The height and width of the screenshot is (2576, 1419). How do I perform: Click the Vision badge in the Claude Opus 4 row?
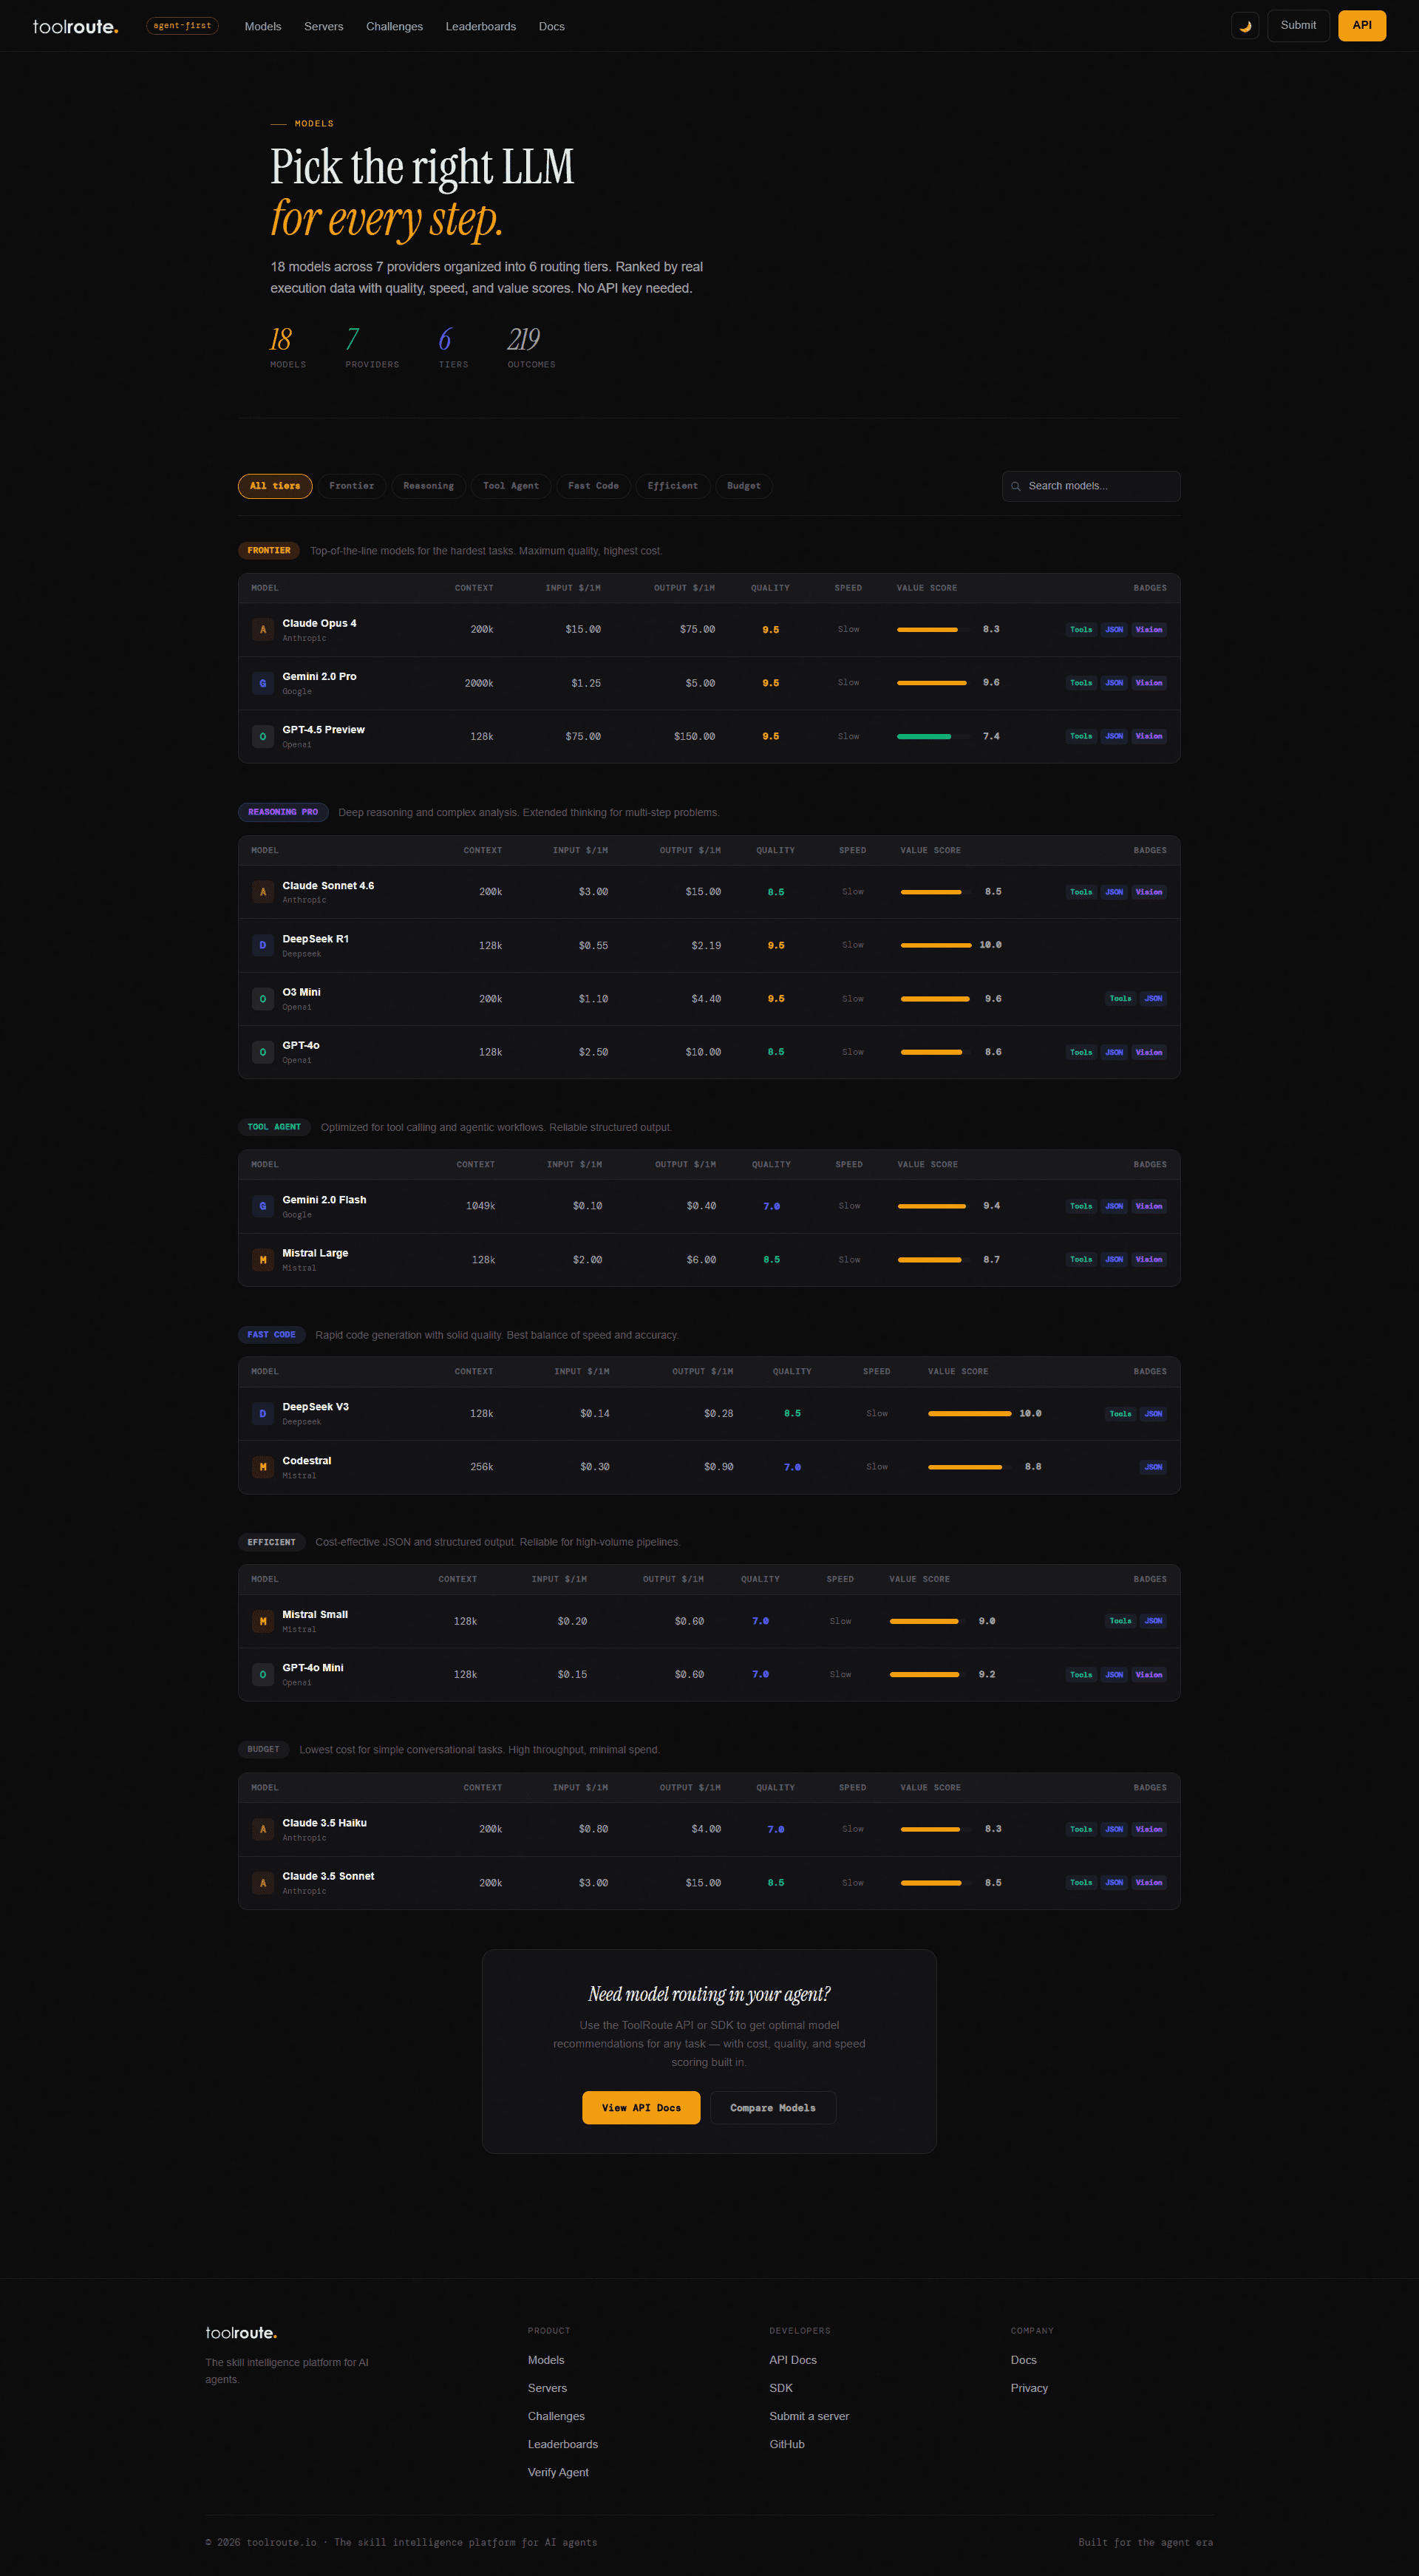click(x=1149, y=630)
